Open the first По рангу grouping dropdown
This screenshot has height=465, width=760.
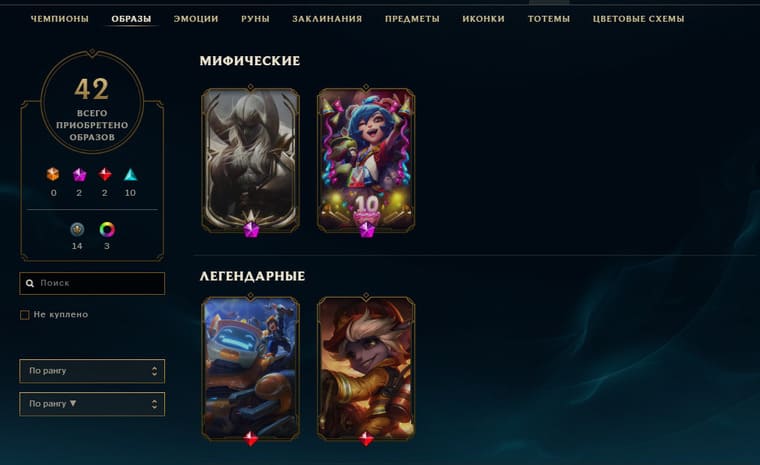click(92, 371)
